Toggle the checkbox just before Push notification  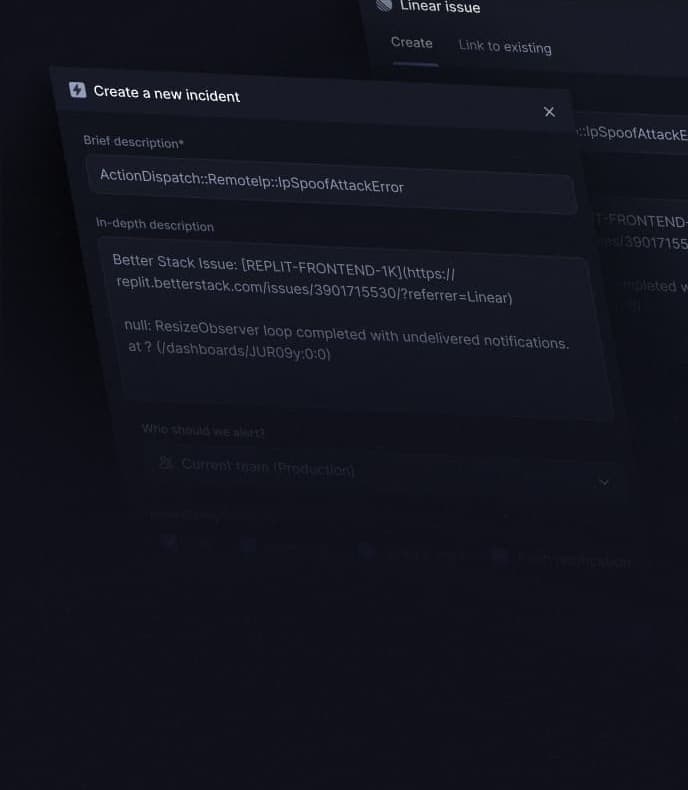point(366,551)
